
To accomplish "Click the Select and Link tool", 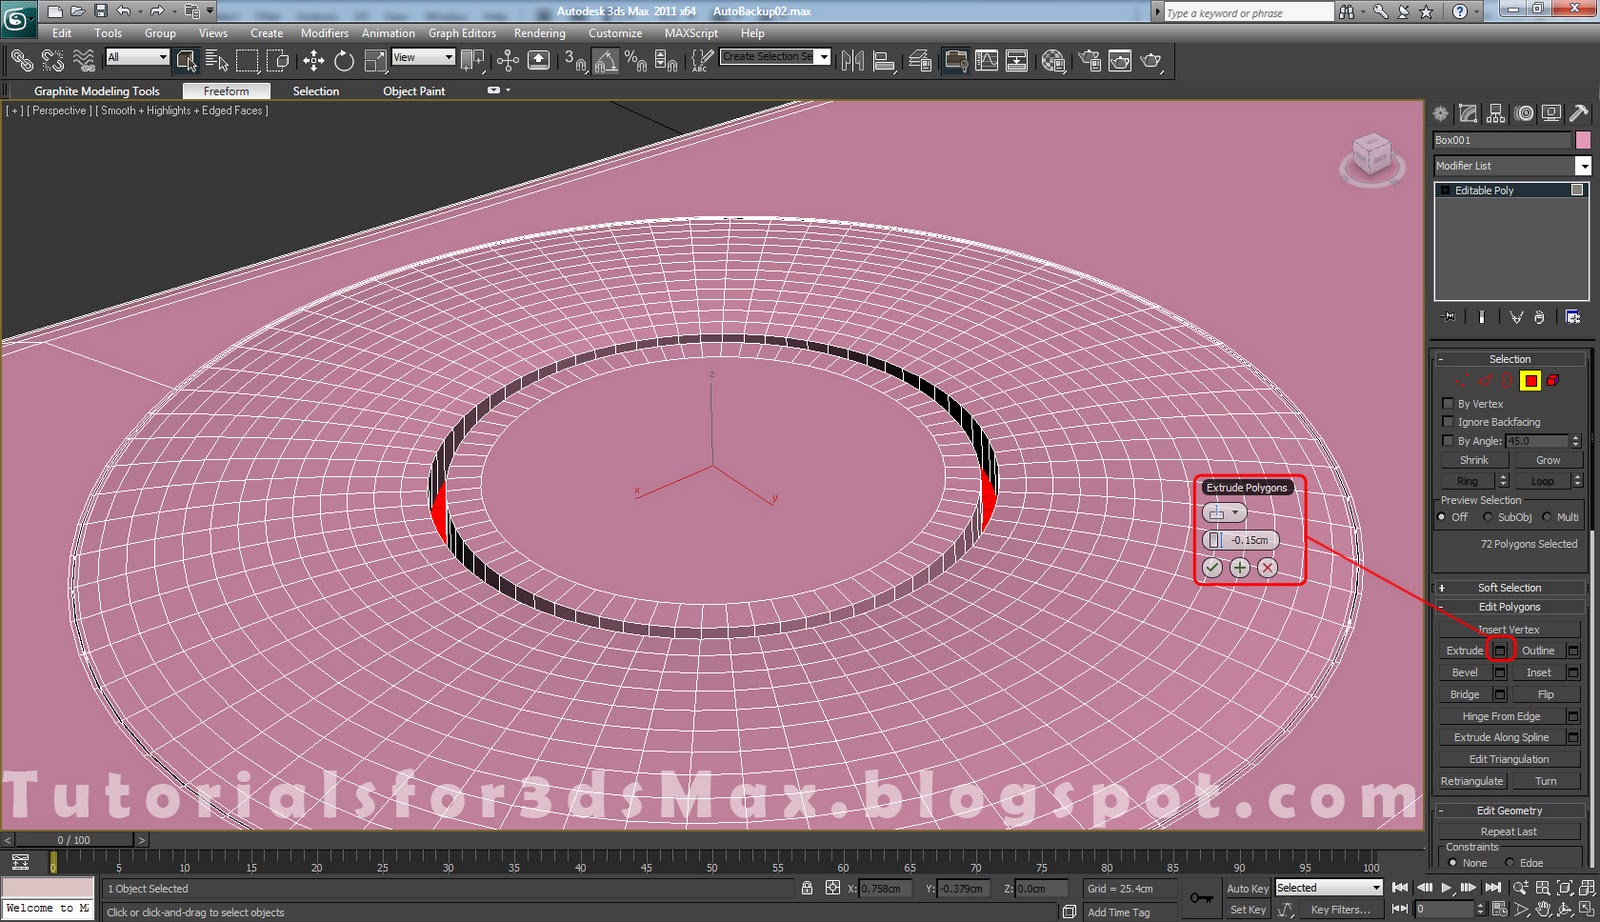I will 21,61.
